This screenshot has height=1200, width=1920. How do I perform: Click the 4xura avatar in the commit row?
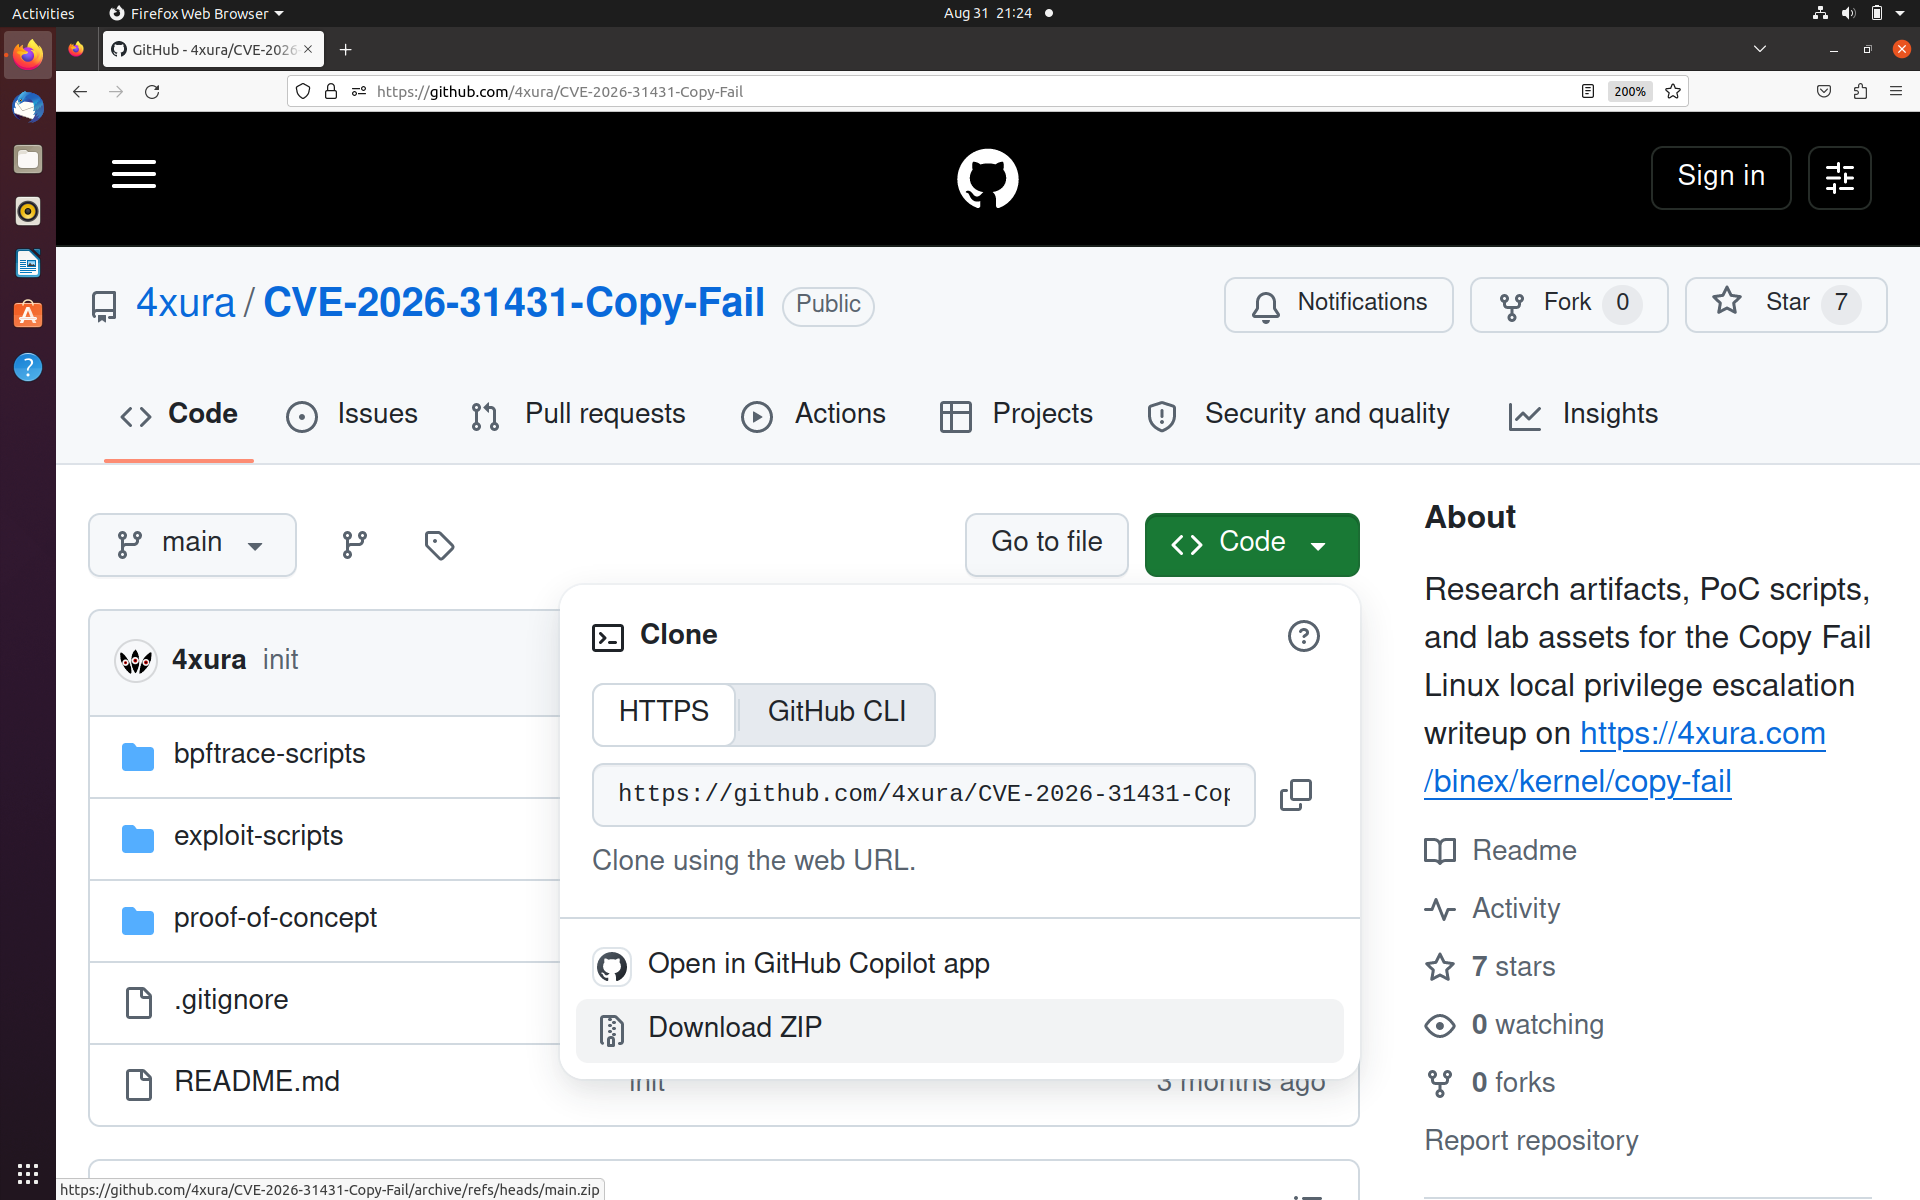click(x=136, y=661)
